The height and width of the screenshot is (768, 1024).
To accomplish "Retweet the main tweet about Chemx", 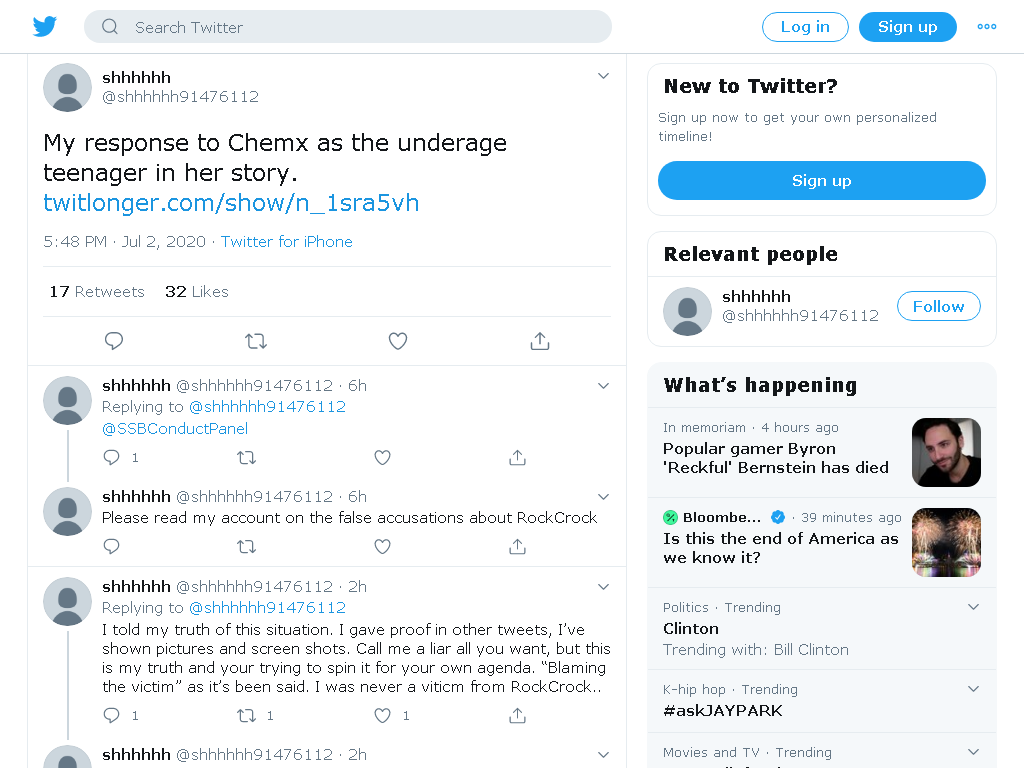I will [x=256, y=341].
